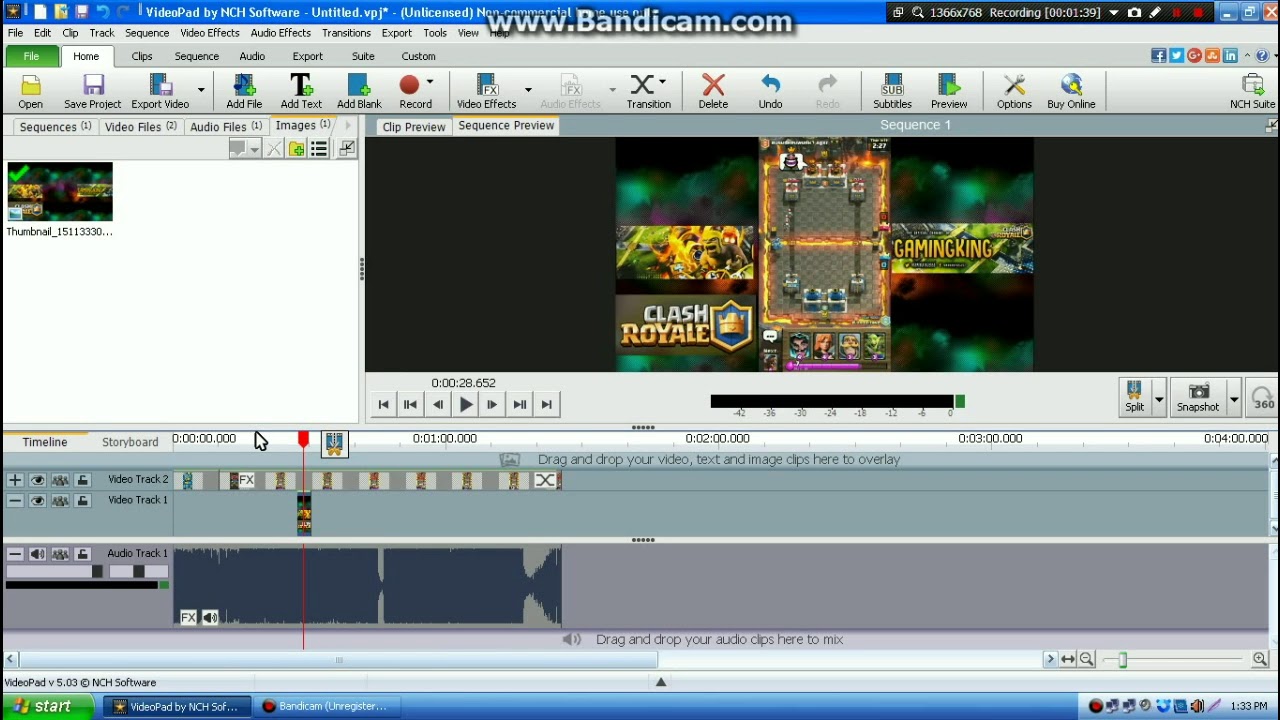The image size is (1280, 720).
Task: Step to next frame
Action: (492, 404)
